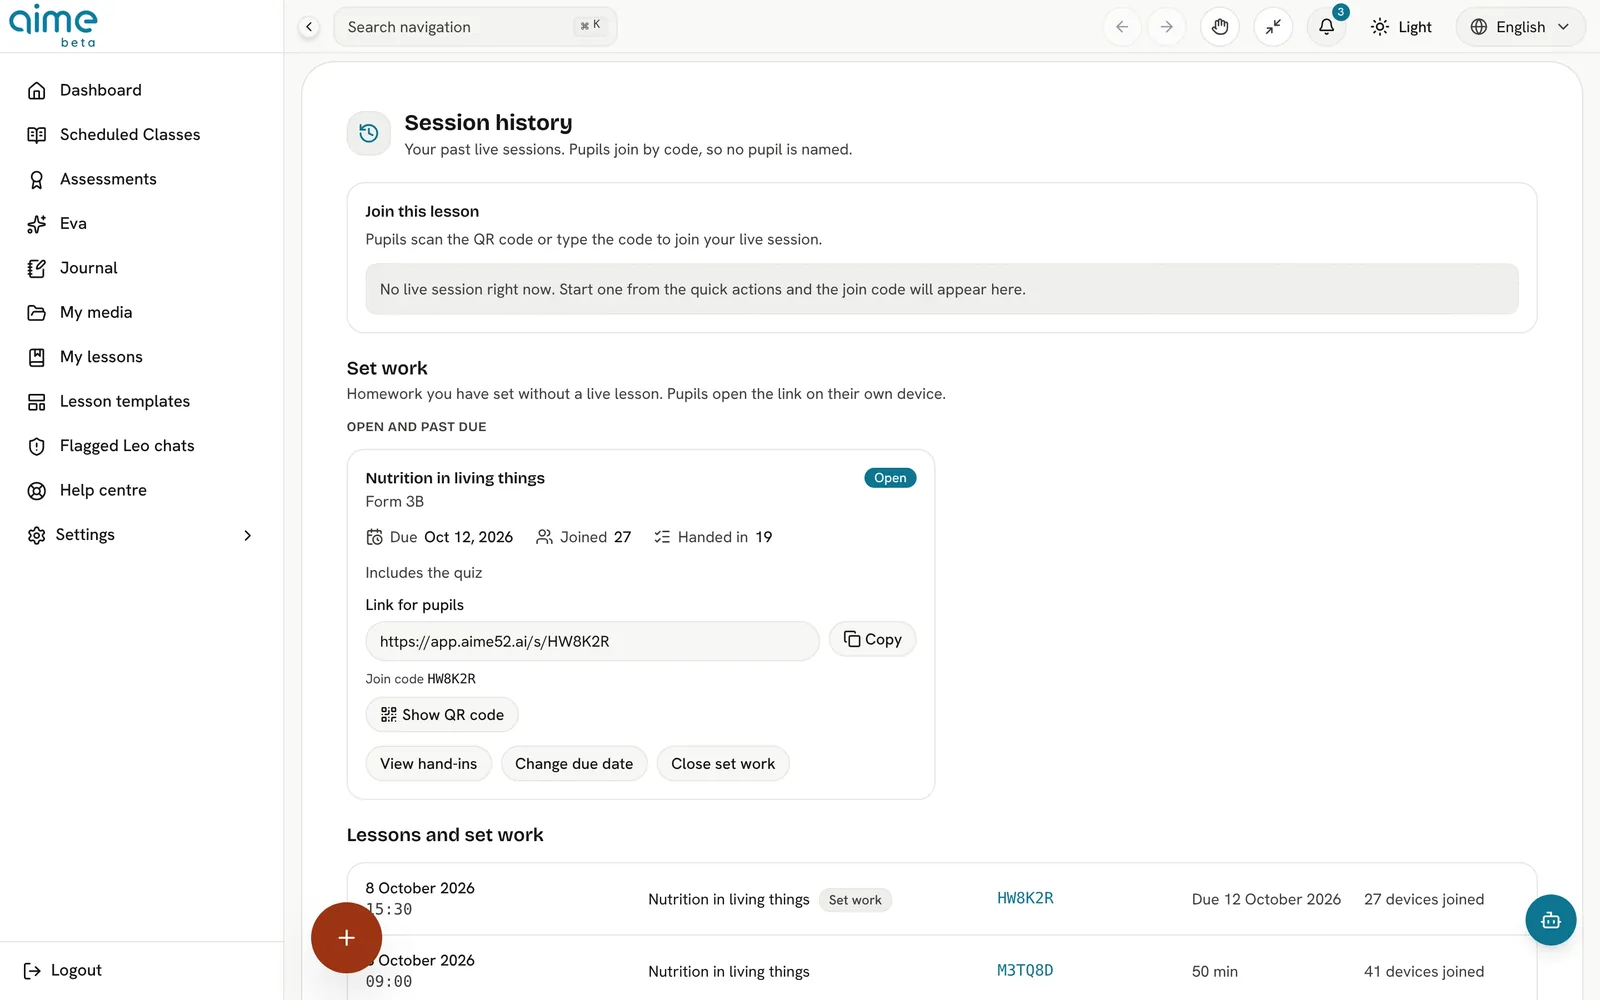Go to Assessments in sidebar
This screenshot has width=1600, height=1000.
108,179
